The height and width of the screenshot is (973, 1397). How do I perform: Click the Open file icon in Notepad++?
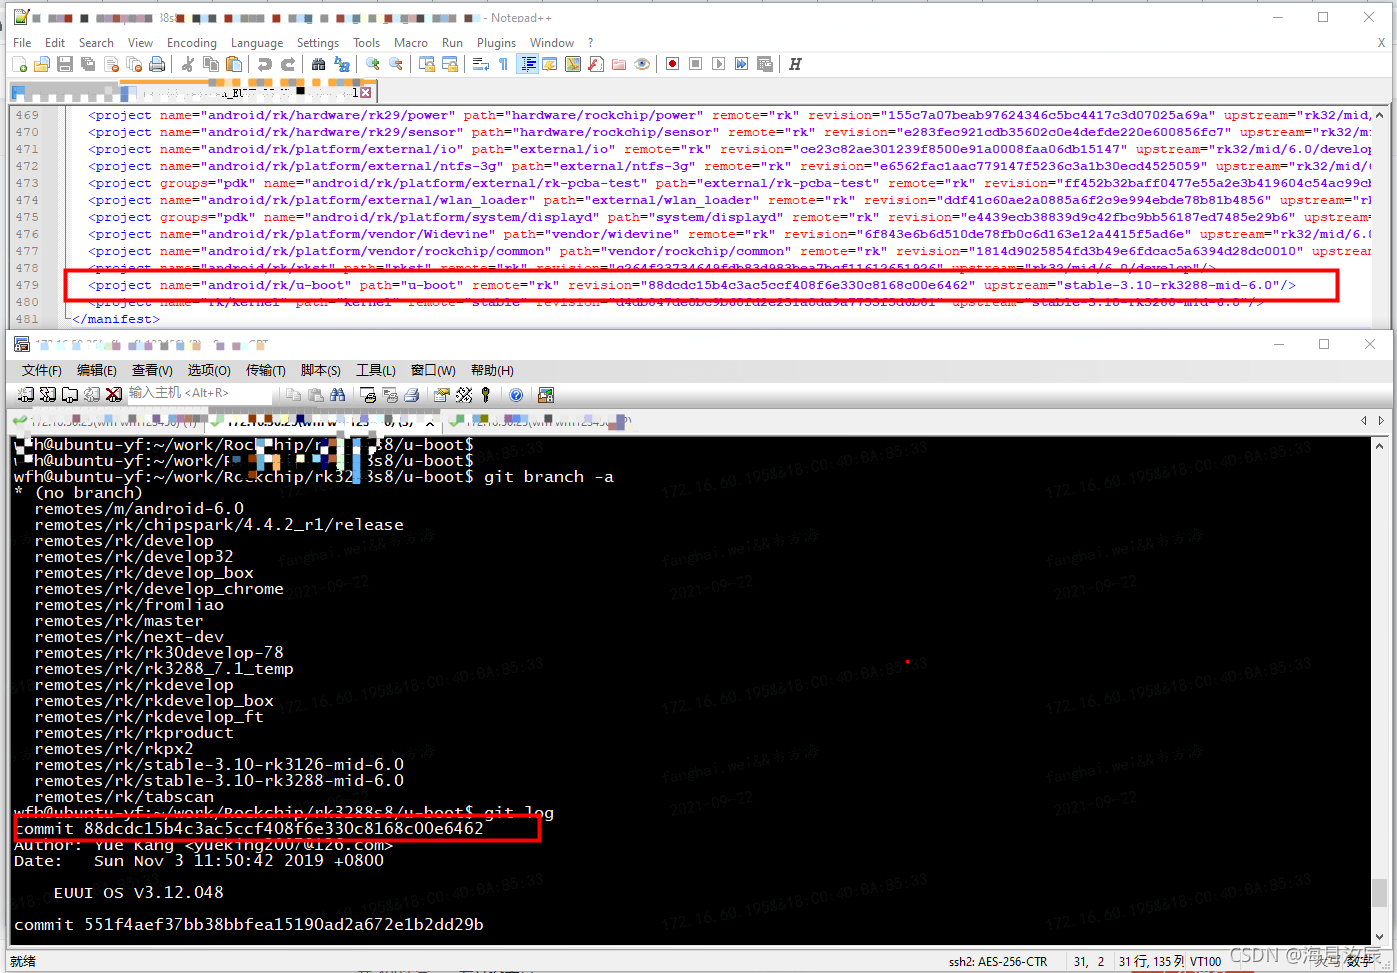pos(42,64)
